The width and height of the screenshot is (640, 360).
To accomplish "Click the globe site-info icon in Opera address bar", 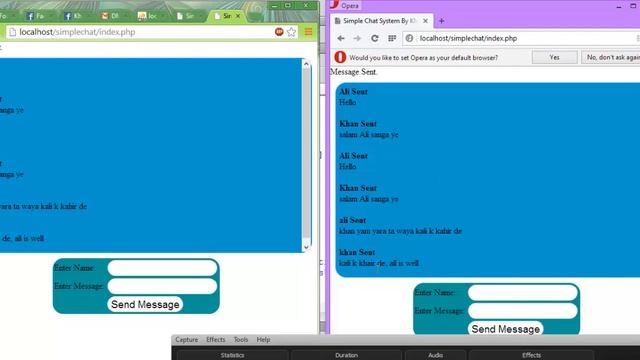I will tap(409, 38).
